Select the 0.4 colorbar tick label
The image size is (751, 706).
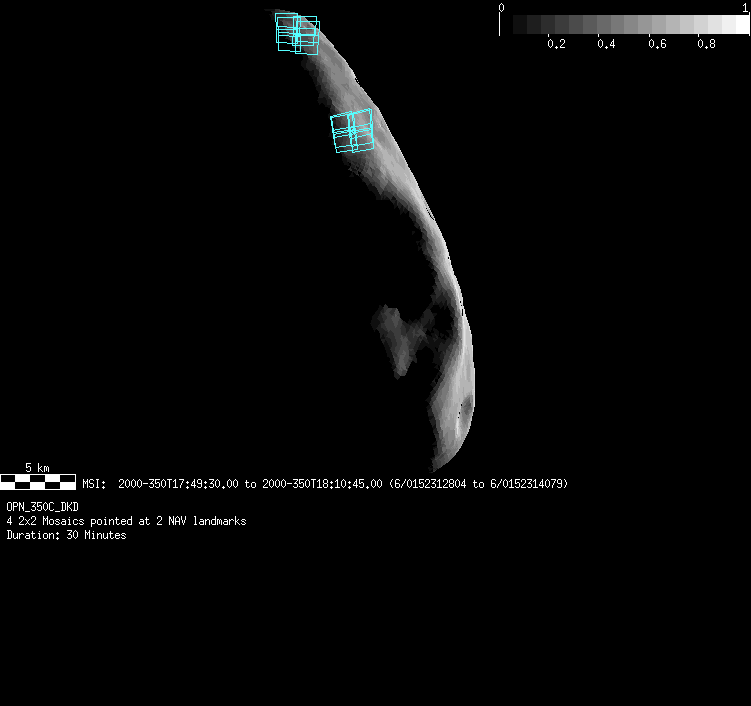click(606, 45)
